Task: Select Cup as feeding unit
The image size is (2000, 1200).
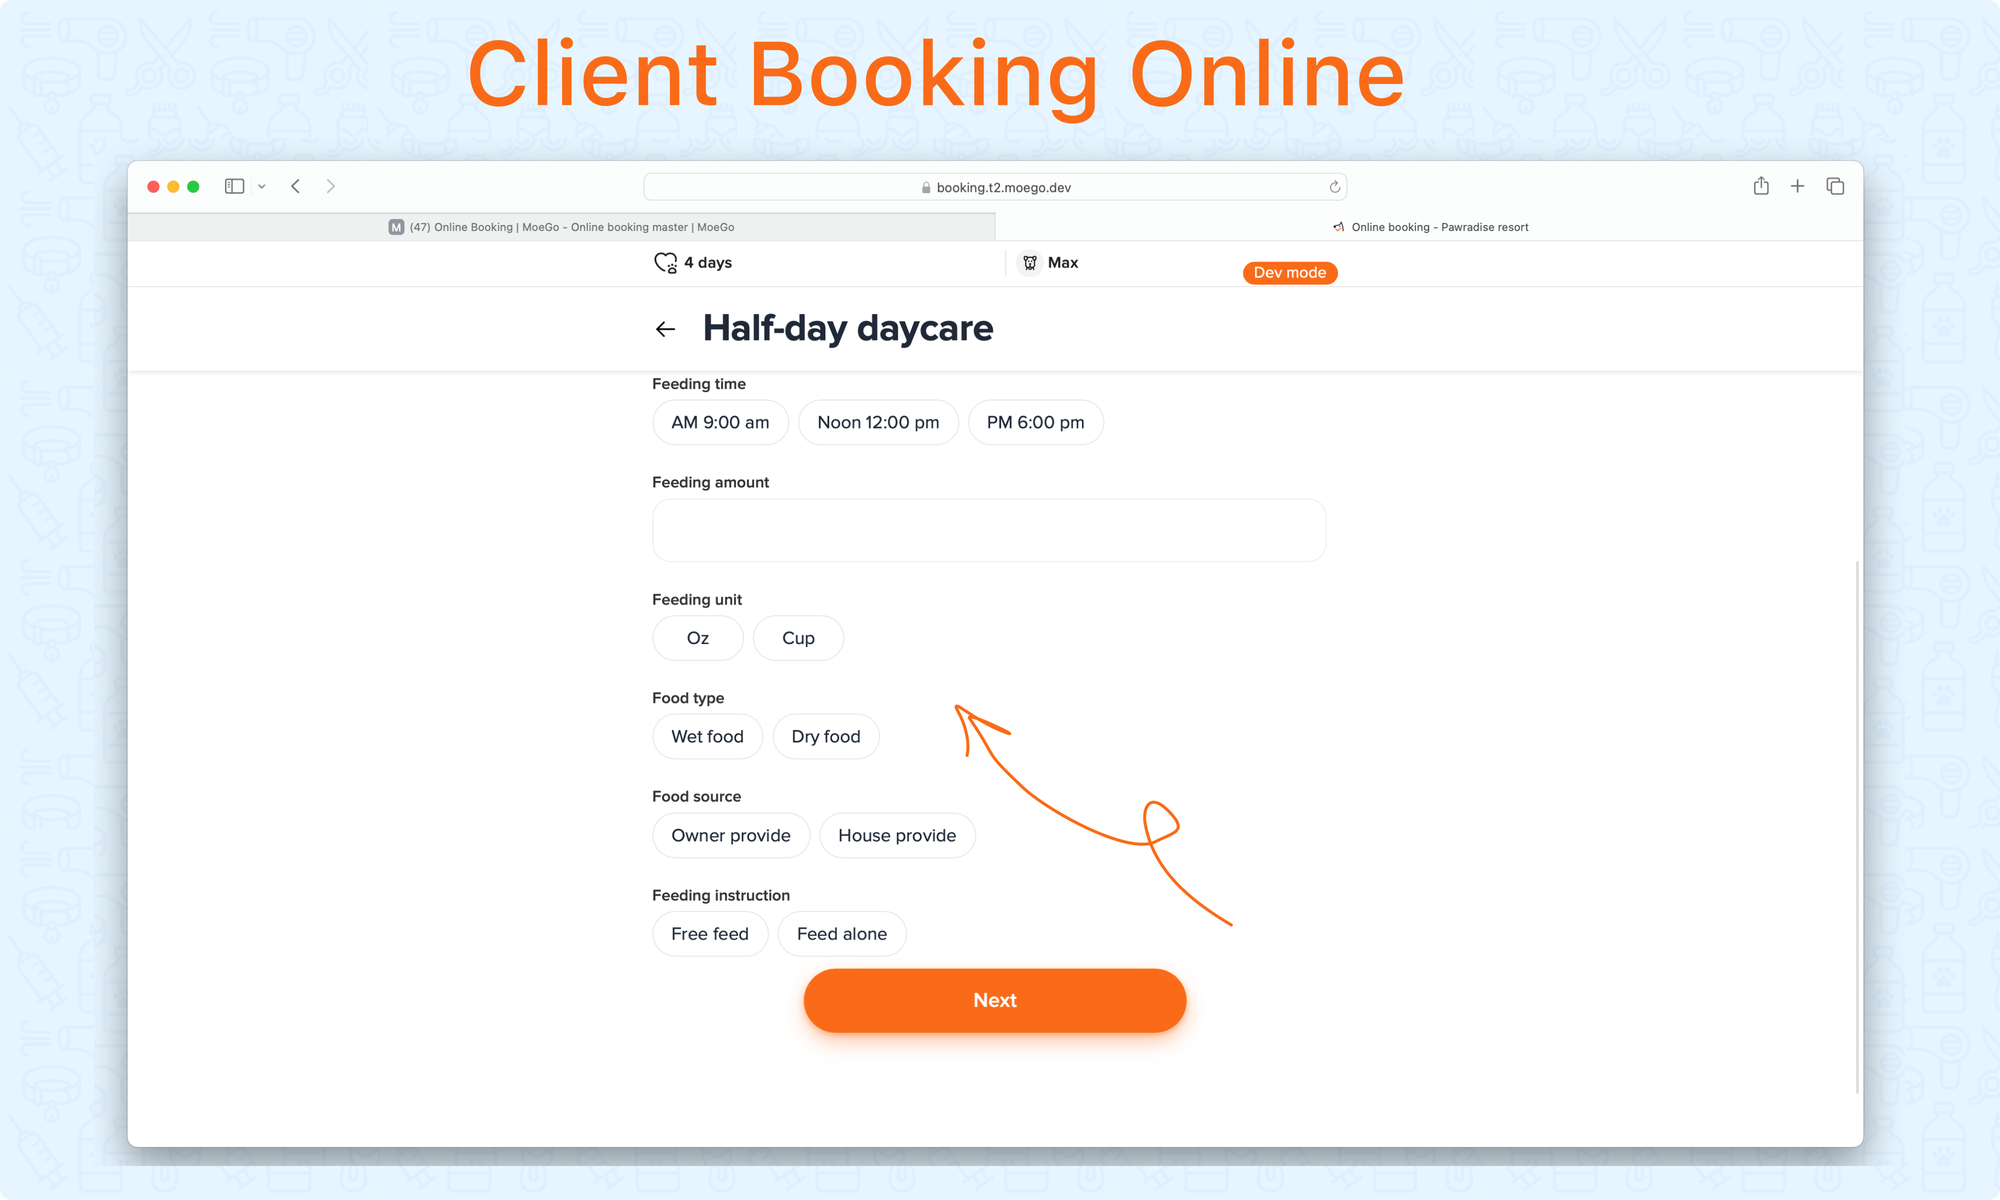Action: (798, 638)
